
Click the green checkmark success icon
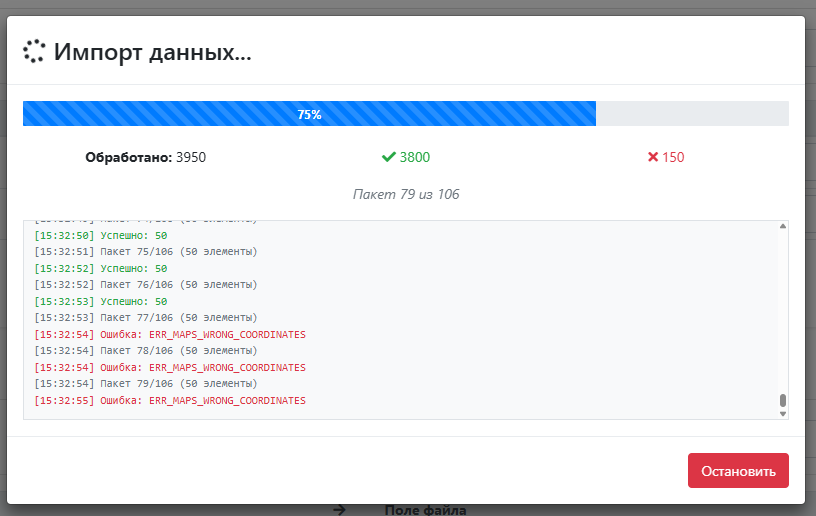pos(388,157)
